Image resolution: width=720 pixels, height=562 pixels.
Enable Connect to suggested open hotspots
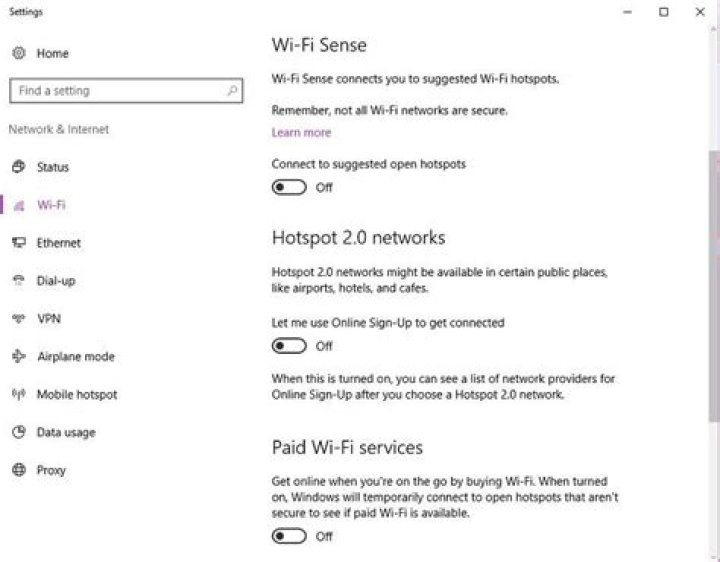coord(289,187)
